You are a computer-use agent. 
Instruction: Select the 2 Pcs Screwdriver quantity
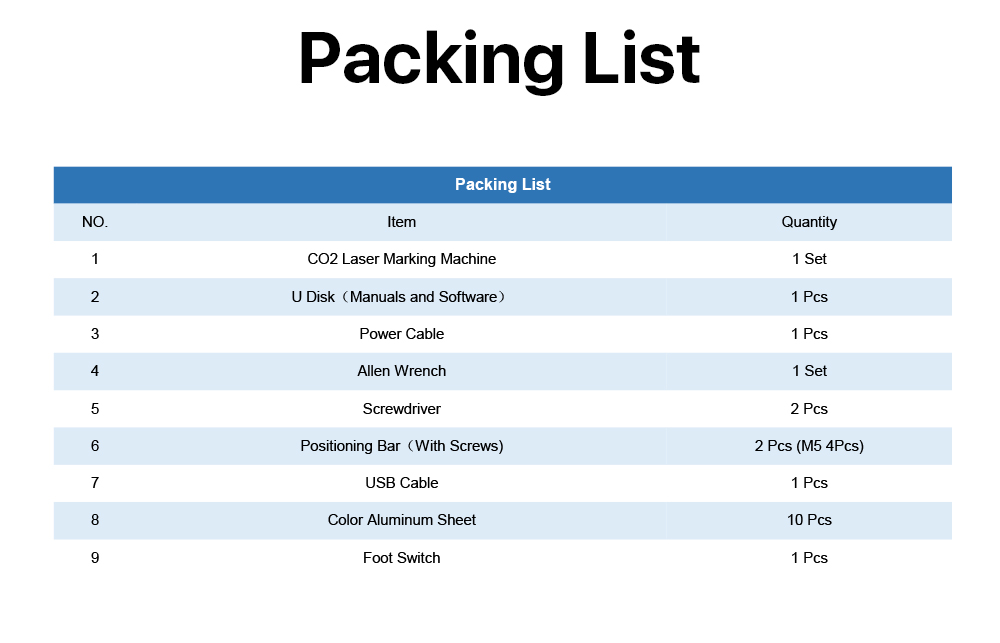click(809, 409)
